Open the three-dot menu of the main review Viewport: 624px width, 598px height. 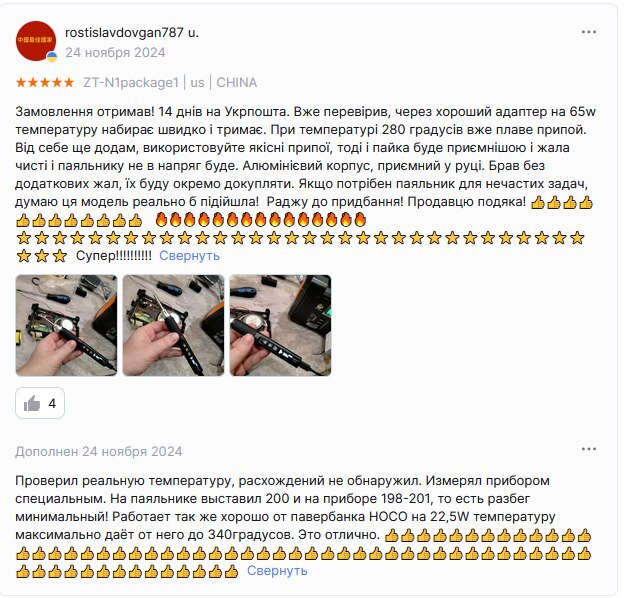(x=589, y=32)
